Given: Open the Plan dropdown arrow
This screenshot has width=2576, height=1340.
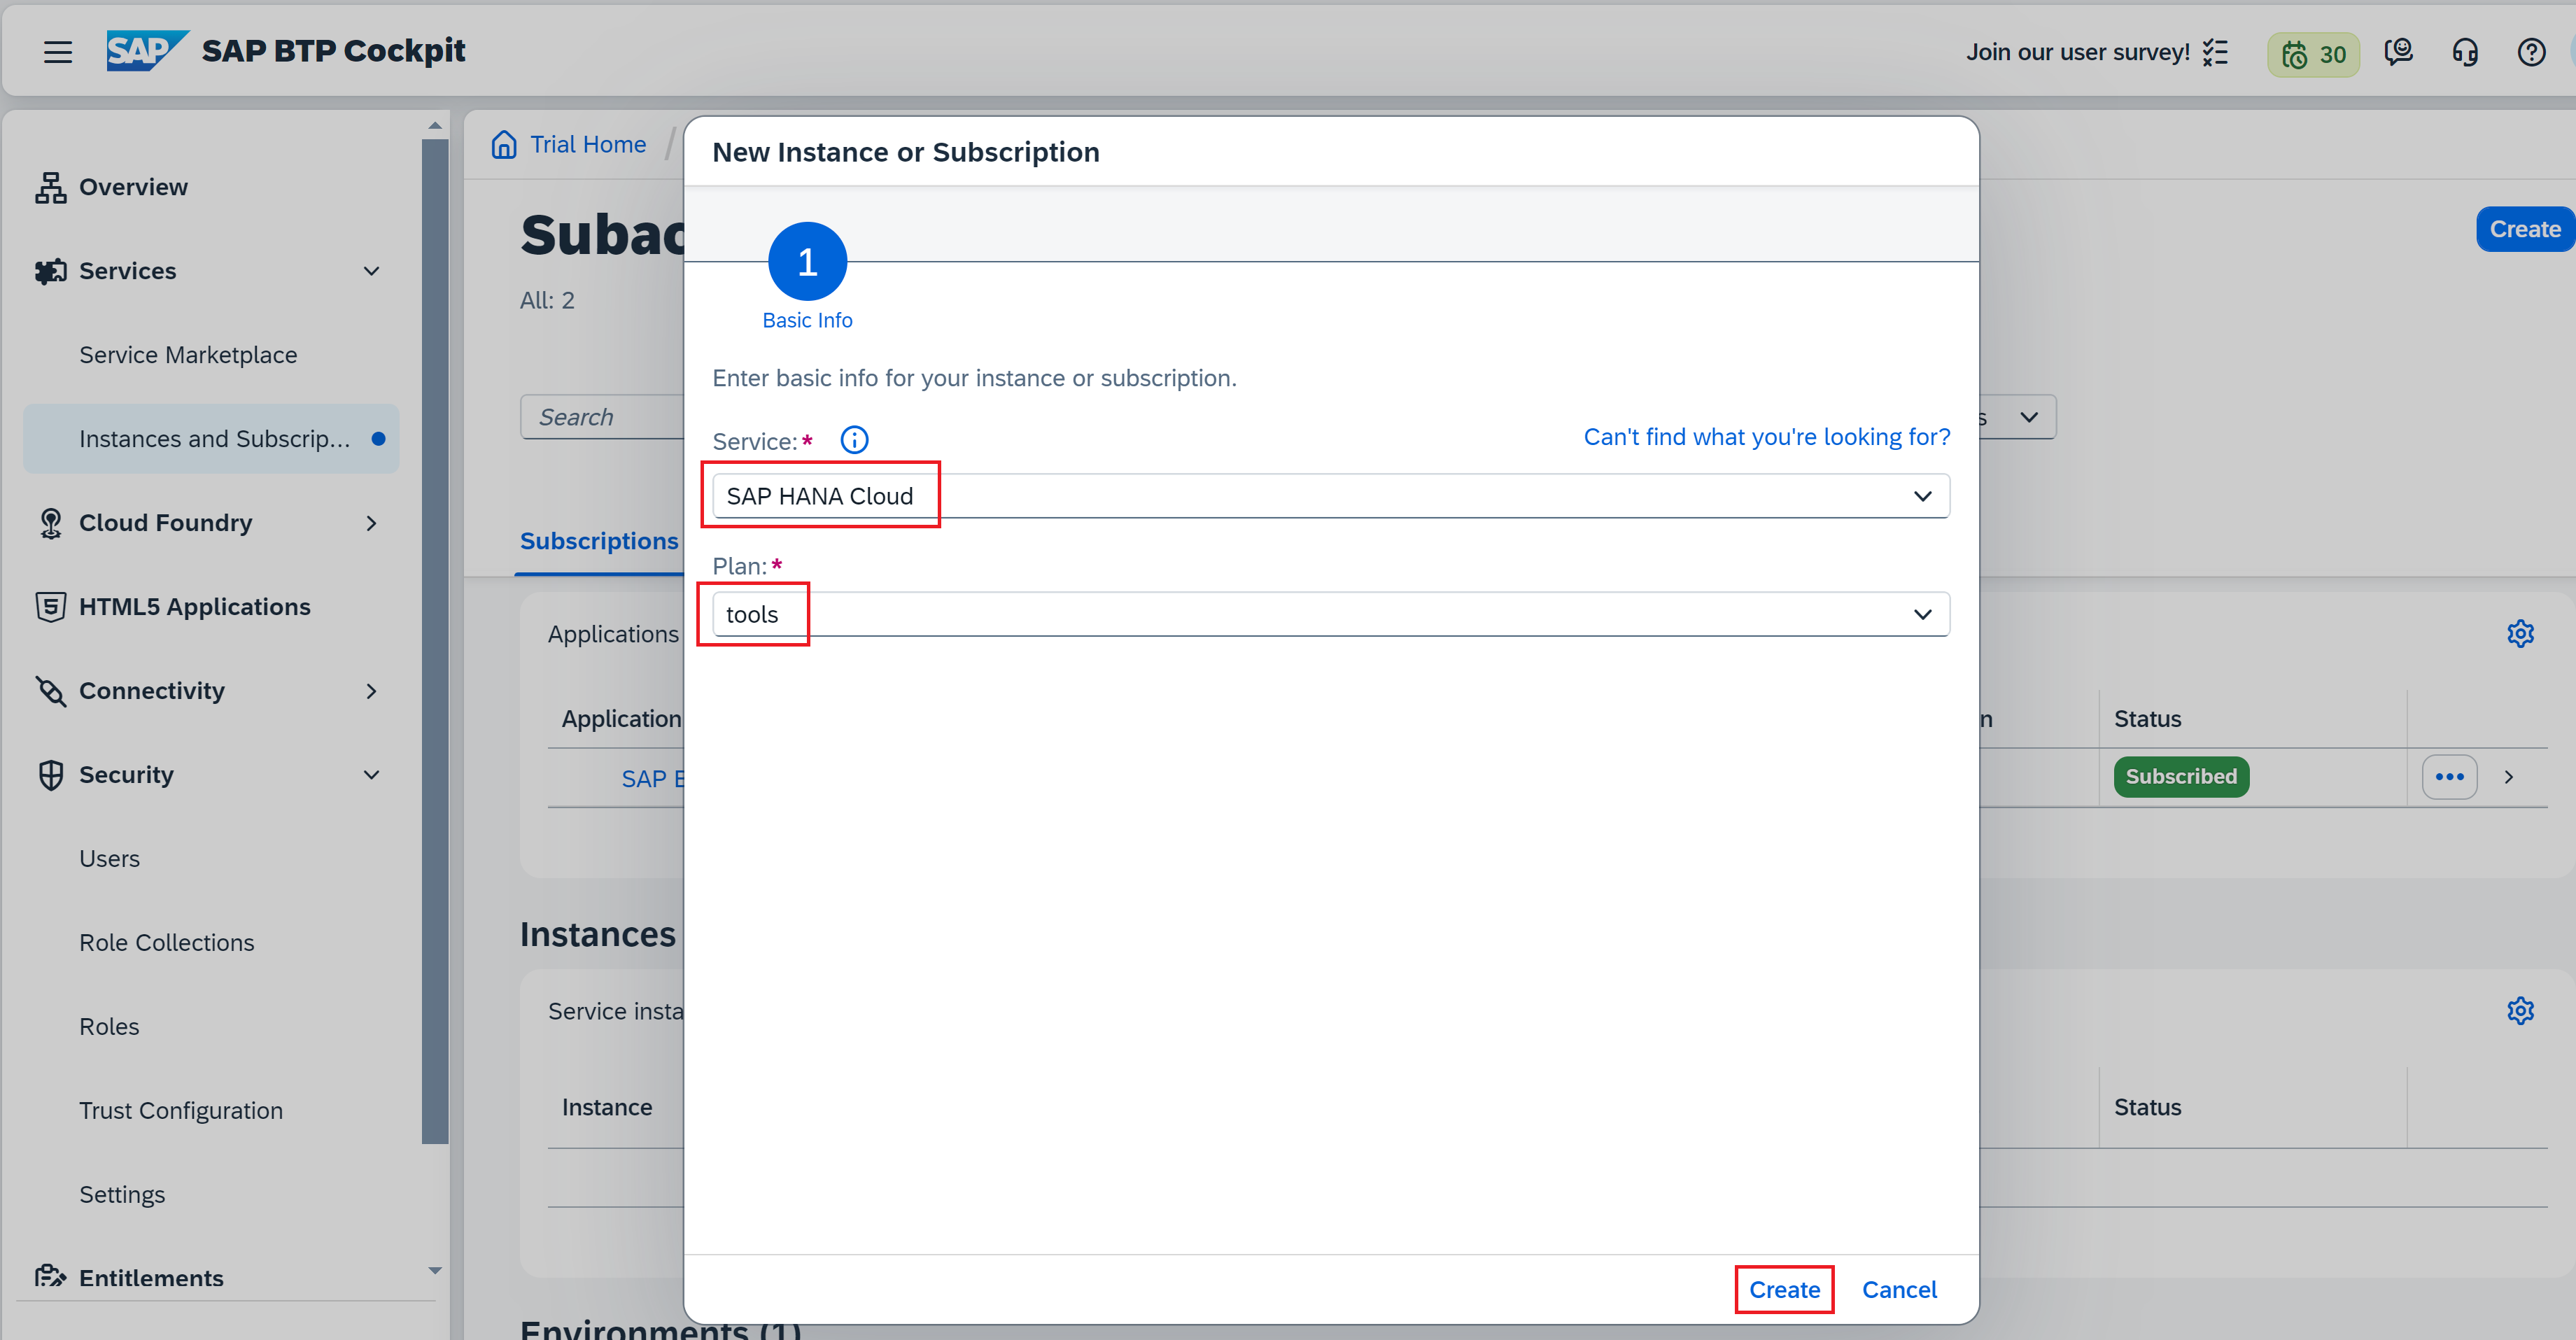Looking at the screenshot, I should pyautogui.click(x=1922, y=614).
